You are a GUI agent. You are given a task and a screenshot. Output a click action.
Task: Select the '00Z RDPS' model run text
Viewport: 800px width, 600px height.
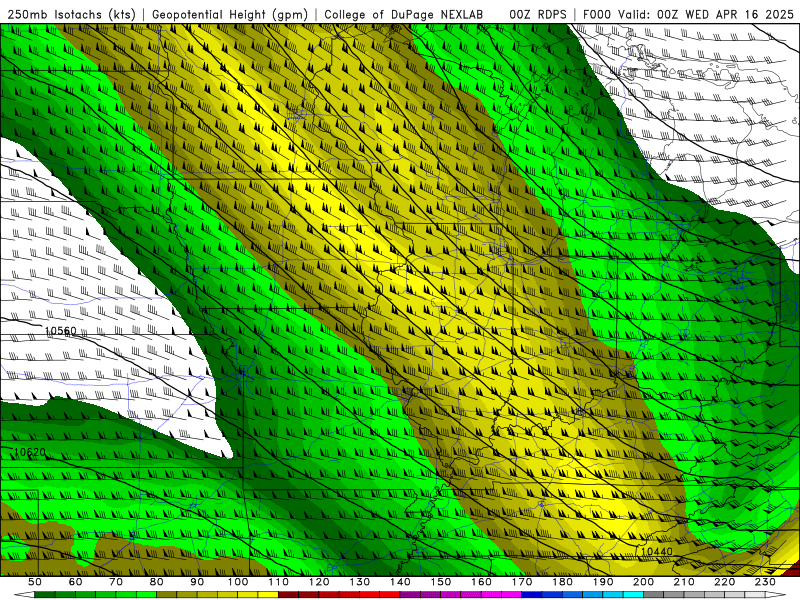(538, 14)
